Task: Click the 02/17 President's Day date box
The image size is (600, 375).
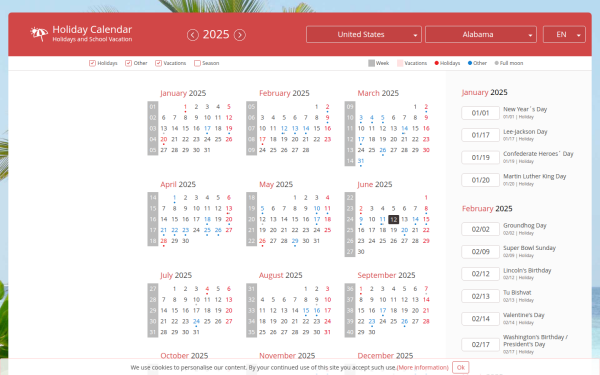Action: [x=480, y=344]
